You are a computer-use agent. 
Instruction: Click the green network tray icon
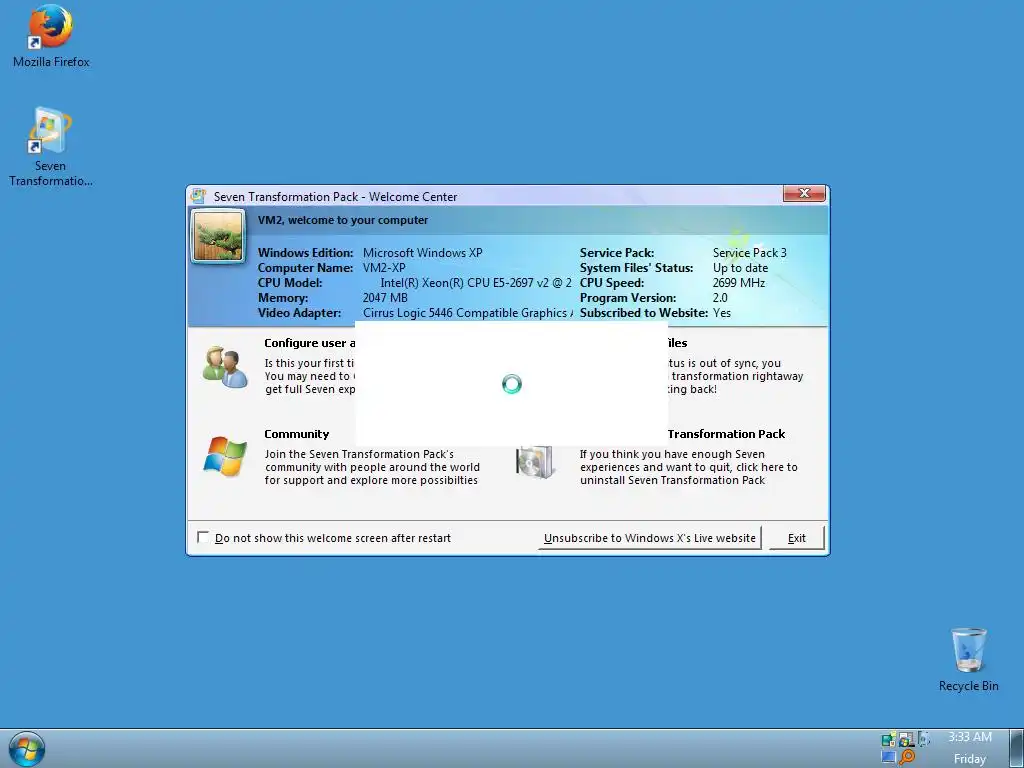coord(889,738)
